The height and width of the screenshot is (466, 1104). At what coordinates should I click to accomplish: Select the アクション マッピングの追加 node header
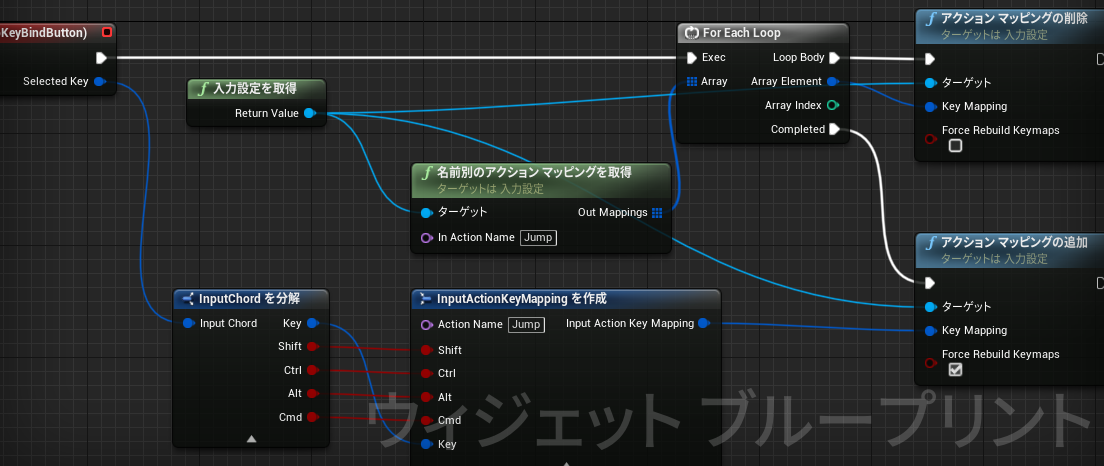tap(1010, 251)
